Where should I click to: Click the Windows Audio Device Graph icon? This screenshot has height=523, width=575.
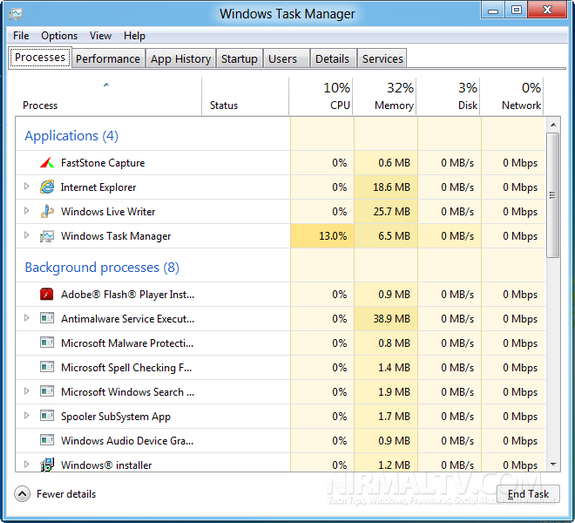(47, 440)
